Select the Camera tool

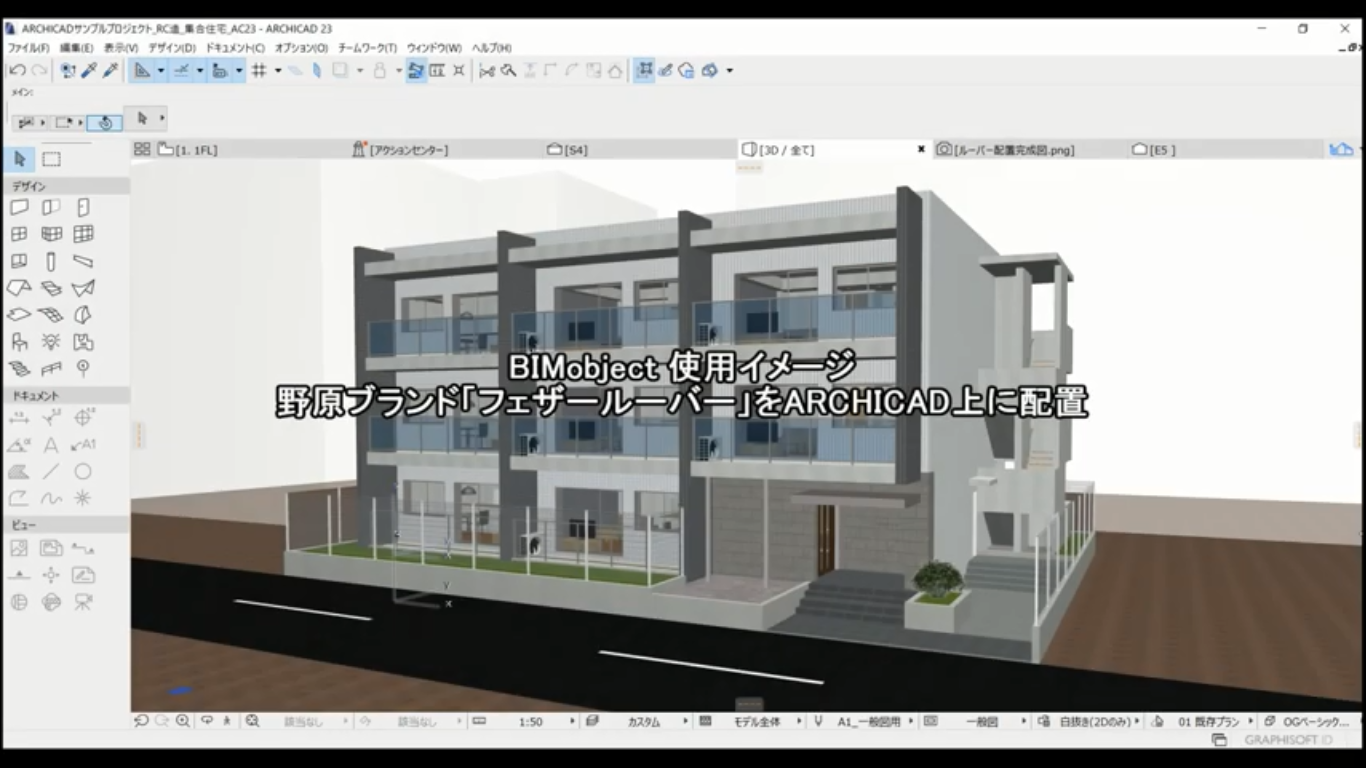click(x=83, y=602)
